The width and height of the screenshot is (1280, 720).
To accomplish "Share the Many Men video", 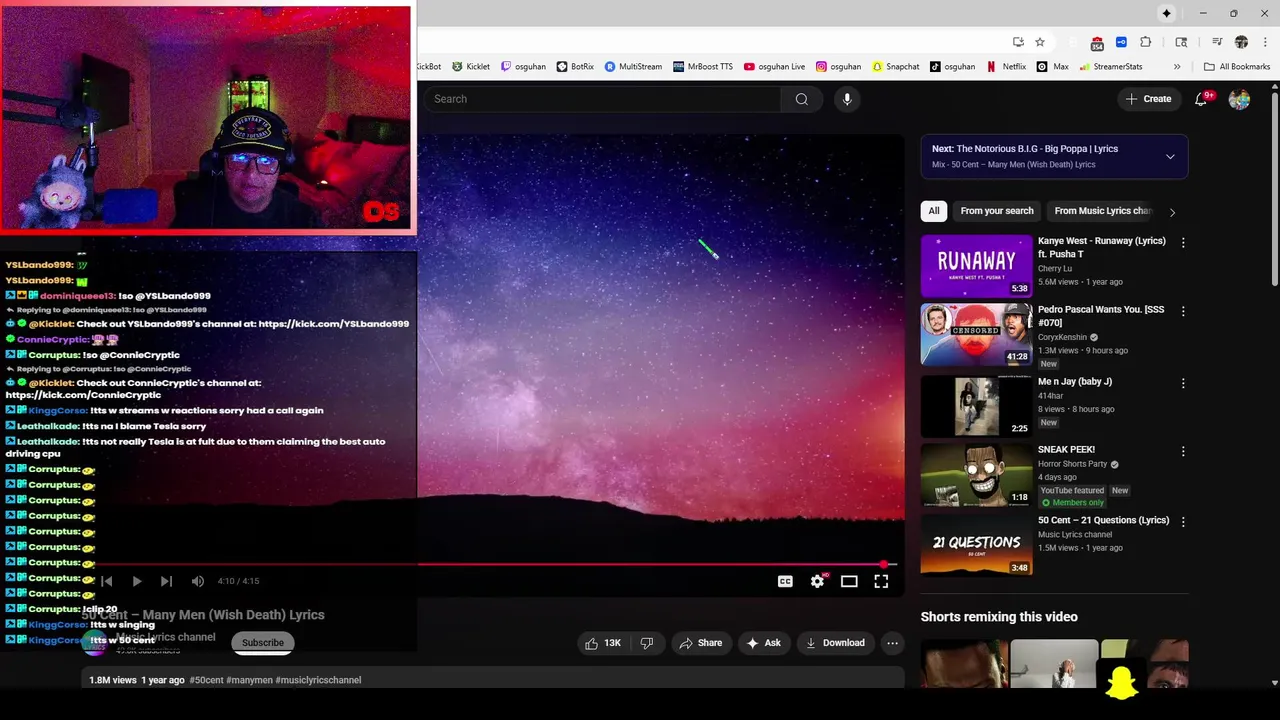I will pos(700,643).
